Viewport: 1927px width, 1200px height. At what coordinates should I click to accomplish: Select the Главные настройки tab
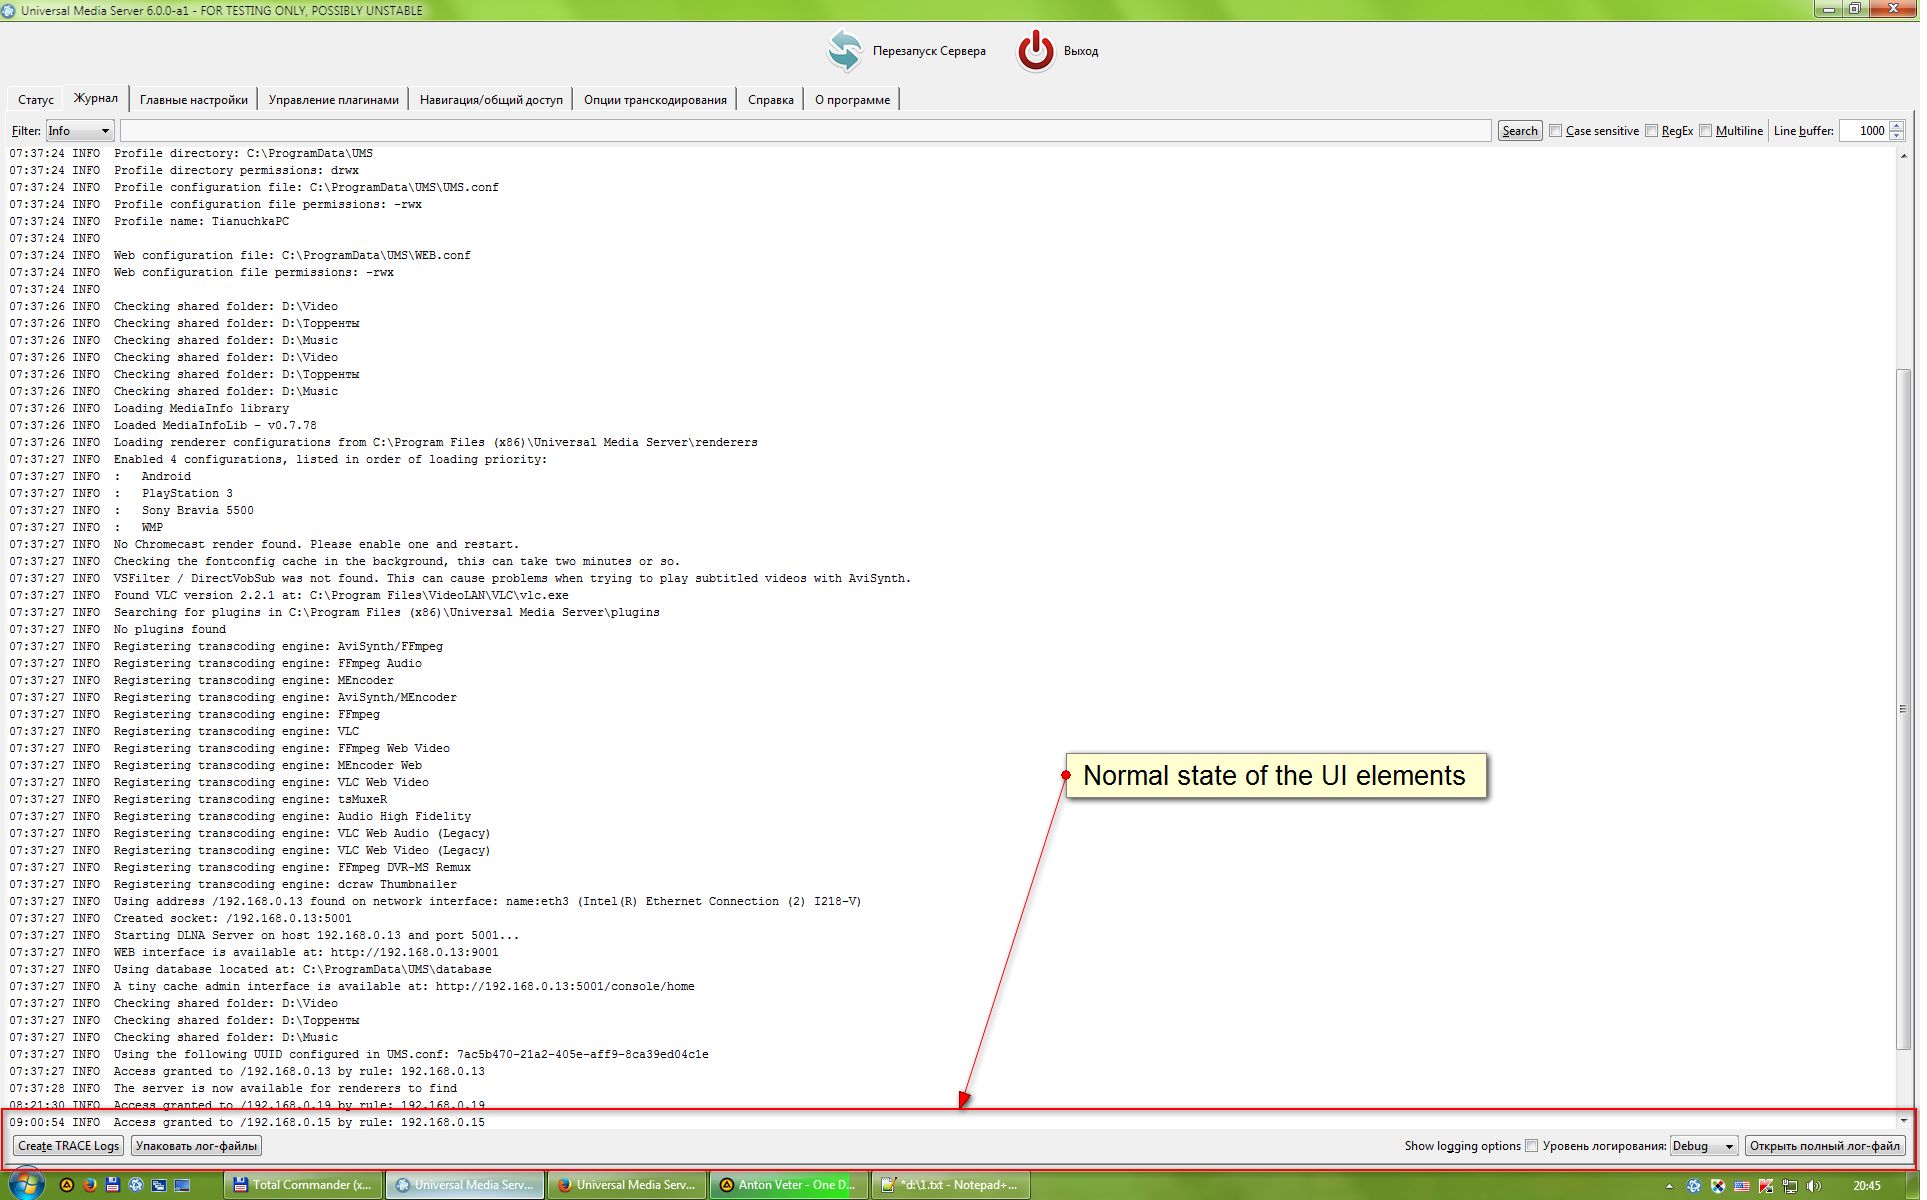(x=194, y=100)
